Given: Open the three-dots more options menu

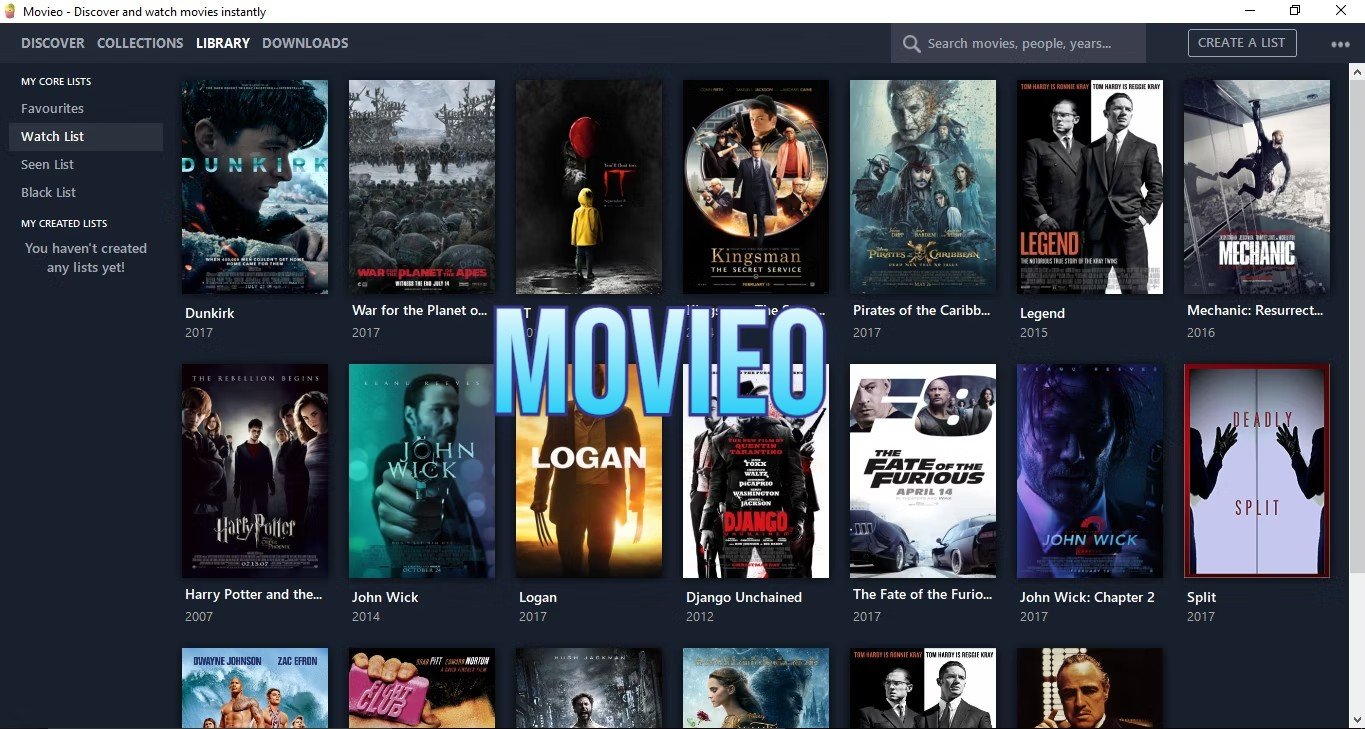Looking at the screenshot, I should pos(1340,44).
